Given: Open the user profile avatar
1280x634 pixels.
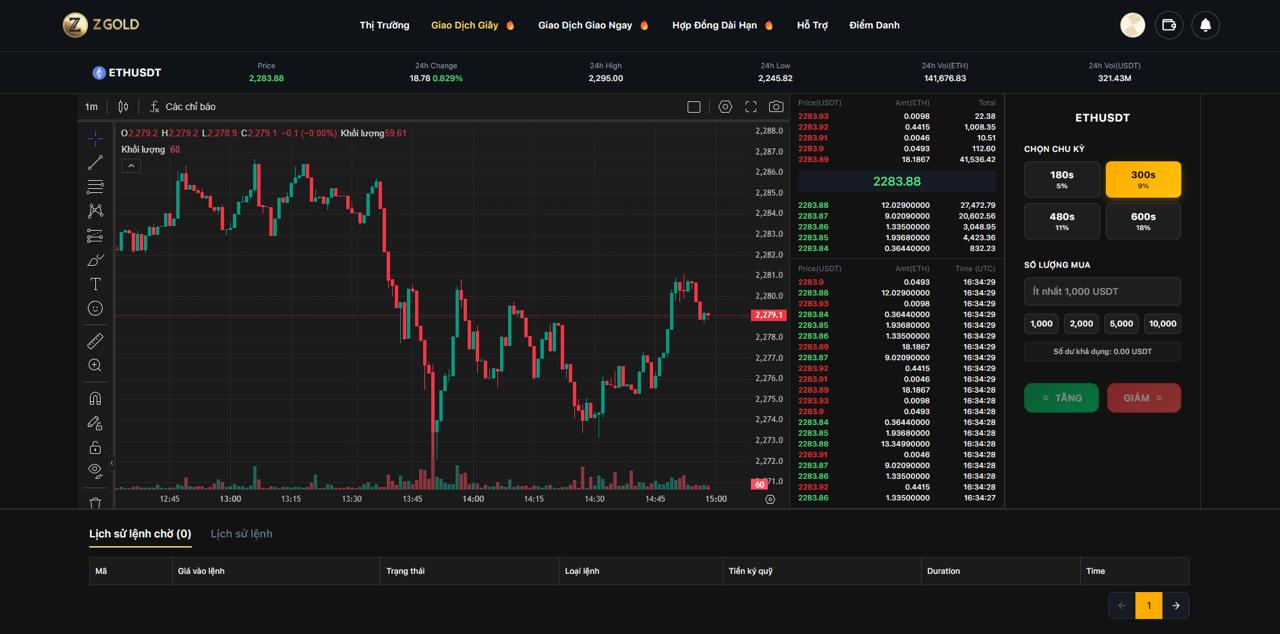Looking at the screenshot, I should pos(1132,25).
